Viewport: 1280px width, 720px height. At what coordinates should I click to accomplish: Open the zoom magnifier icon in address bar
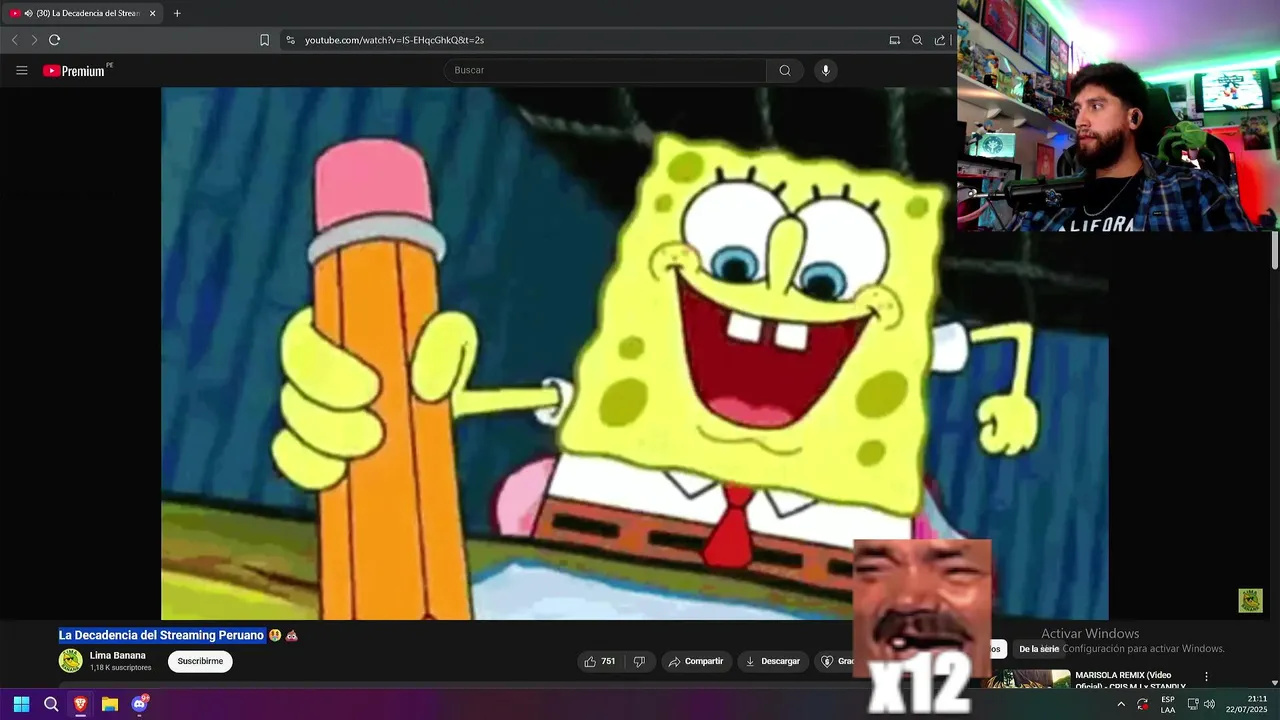(917, 40)
